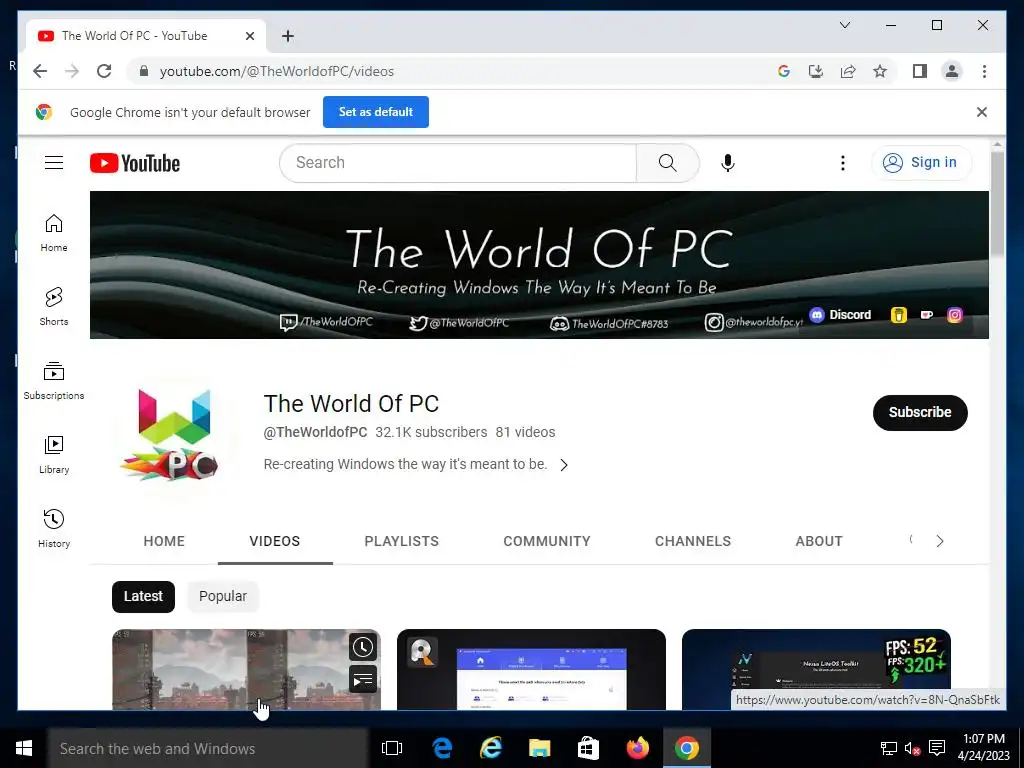Screen dimensions: 1024x768
Task: Open Chrome profile avatar menu
Action: (952, 71)
